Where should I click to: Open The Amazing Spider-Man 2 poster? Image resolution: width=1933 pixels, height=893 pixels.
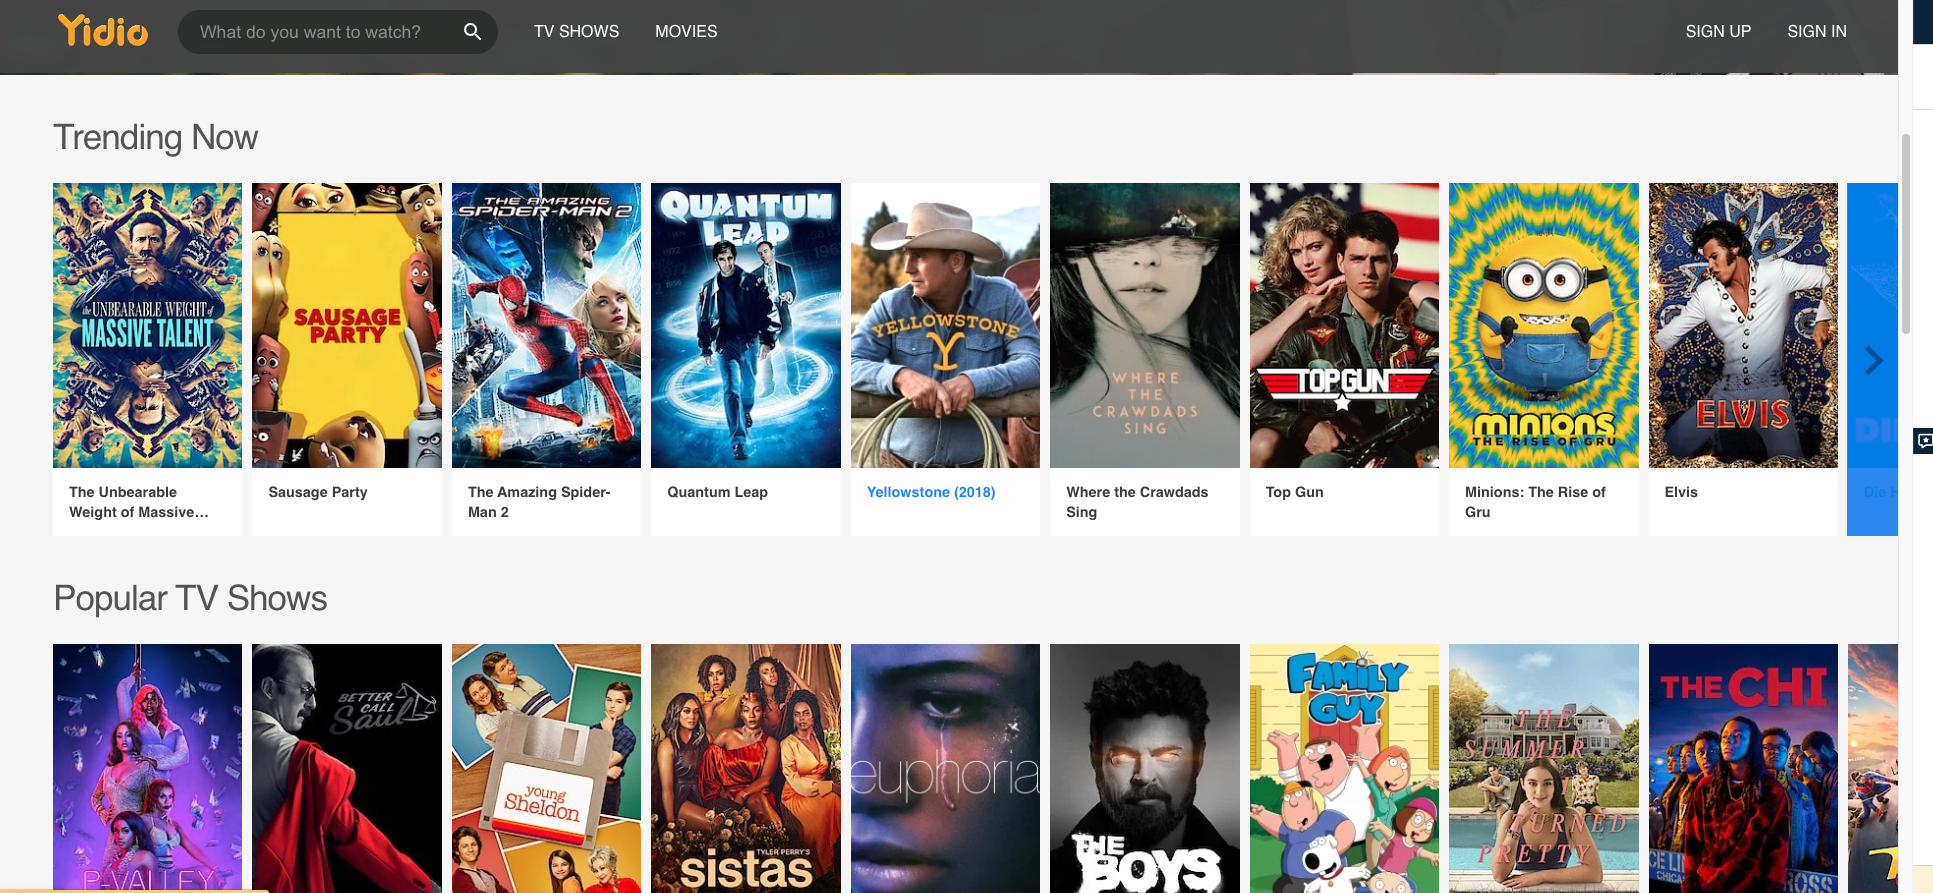[x=546, y=325]
